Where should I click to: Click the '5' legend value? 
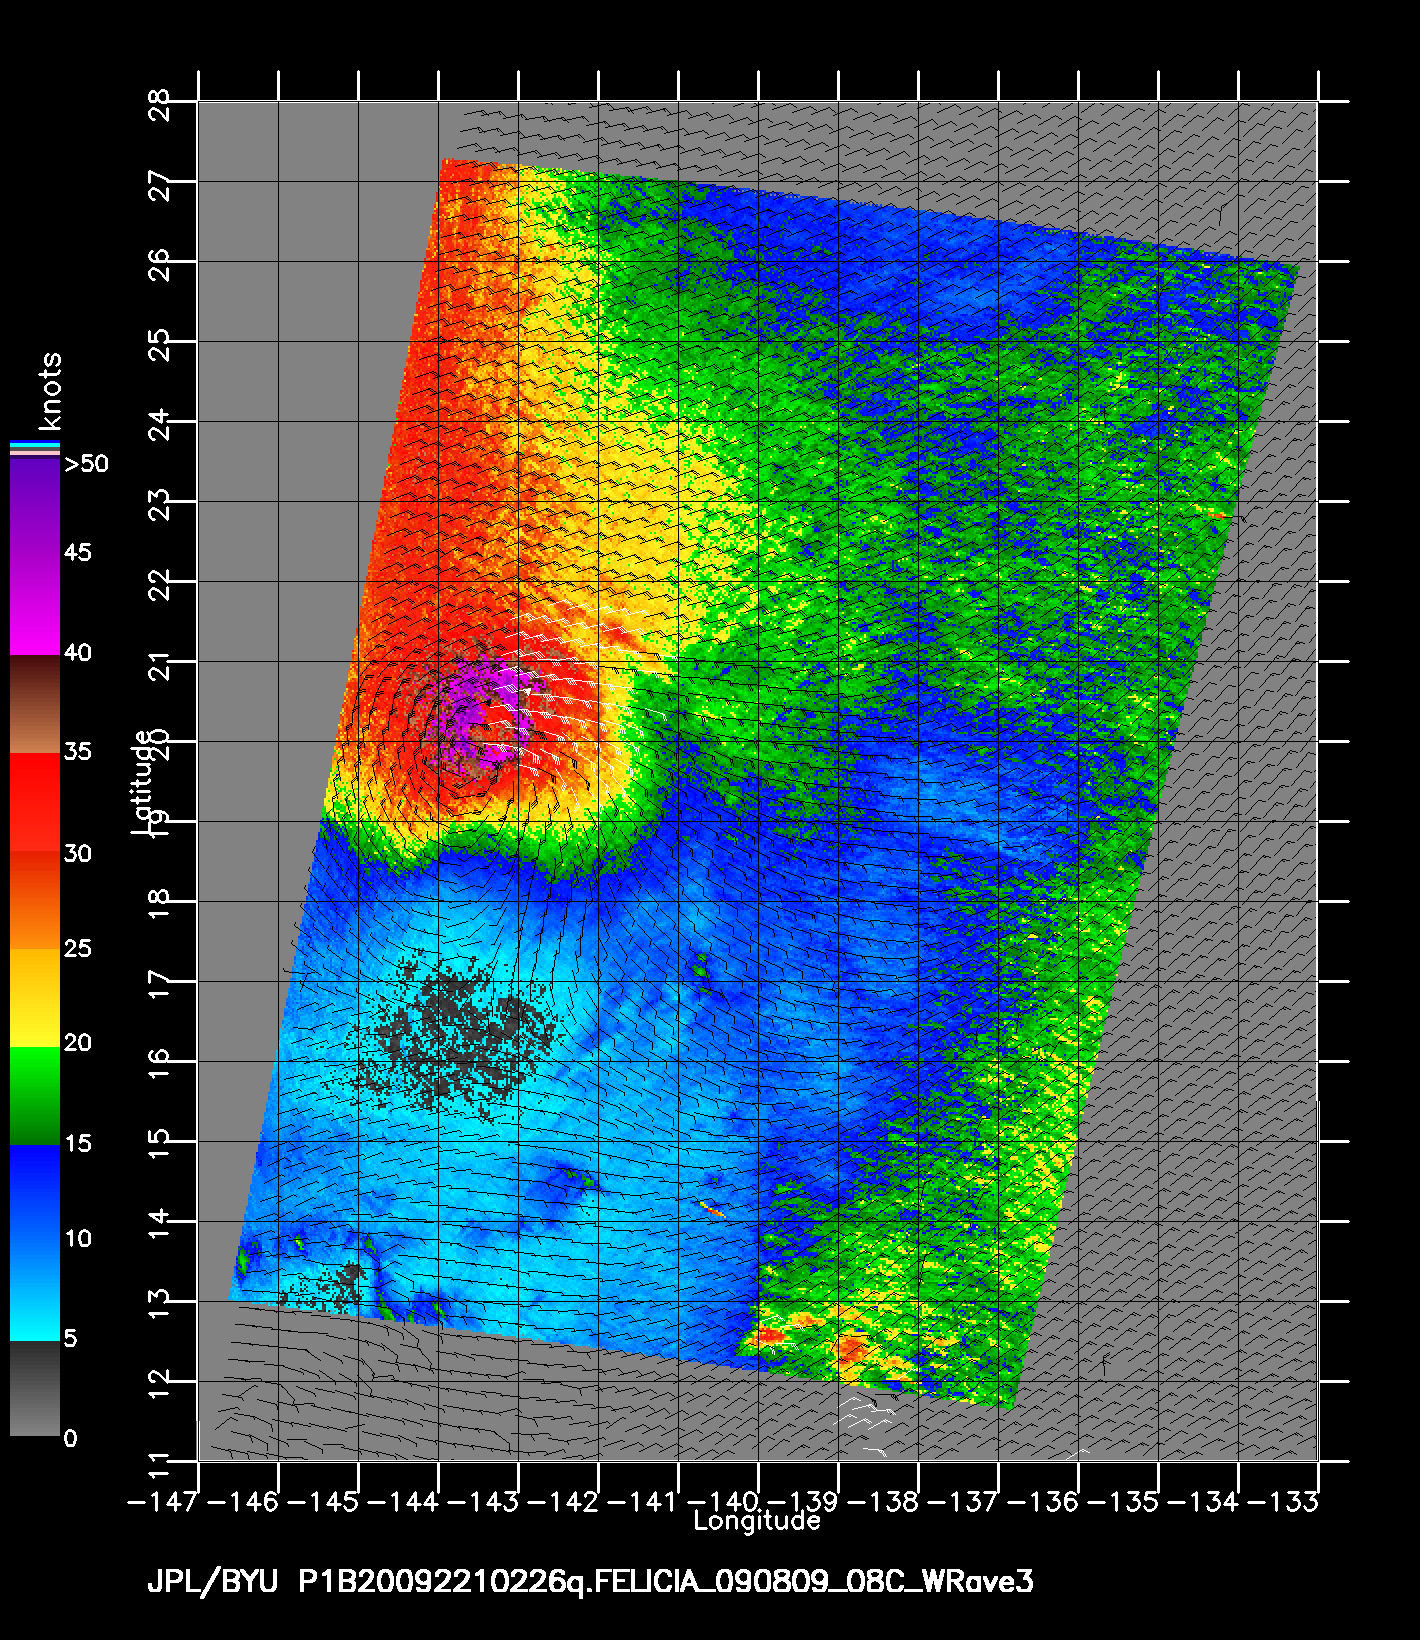[70, 1338]
